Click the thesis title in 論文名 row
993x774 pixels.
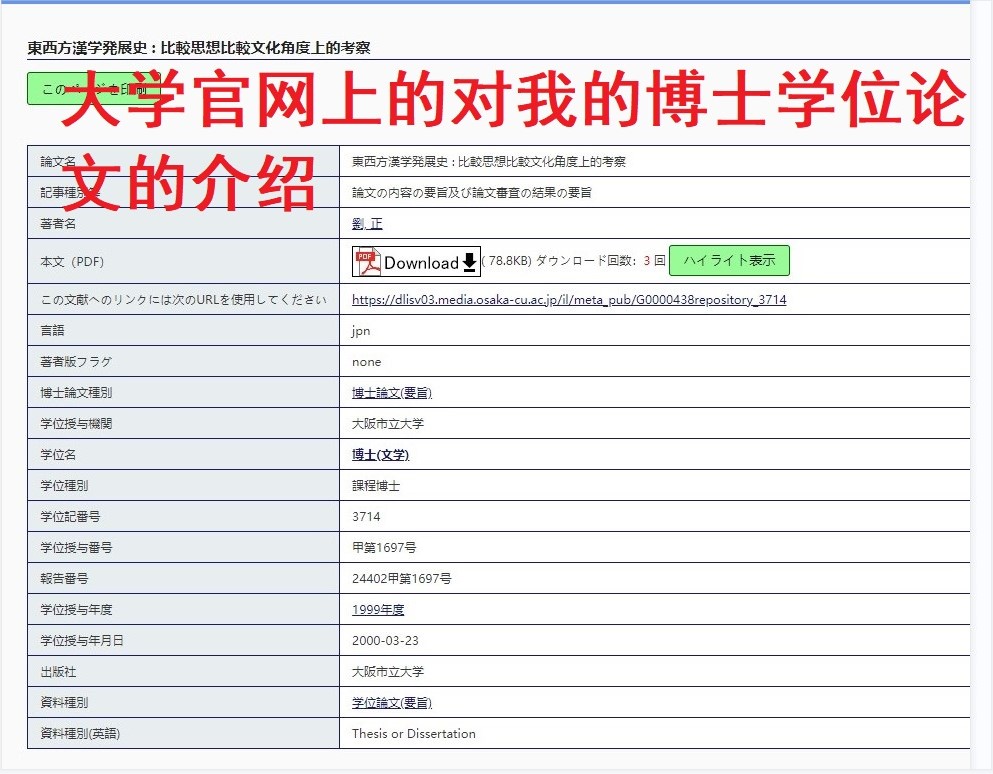click(x=489, y=162)
